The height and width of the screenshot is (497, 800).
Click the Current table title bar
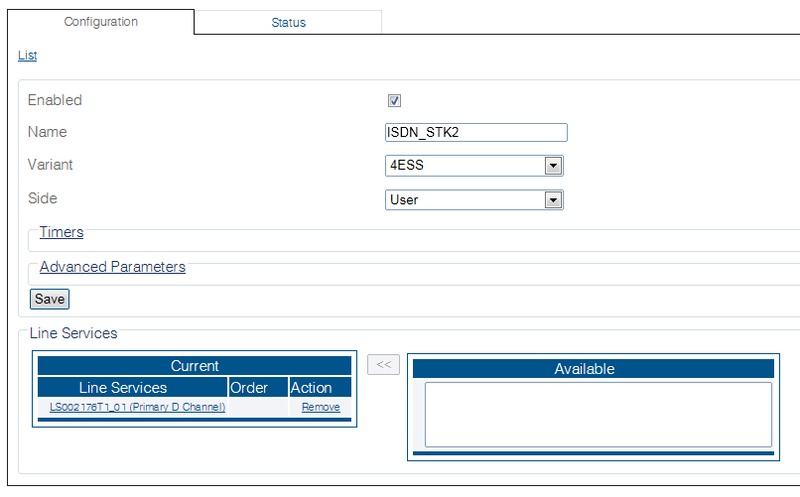(194, 366)
